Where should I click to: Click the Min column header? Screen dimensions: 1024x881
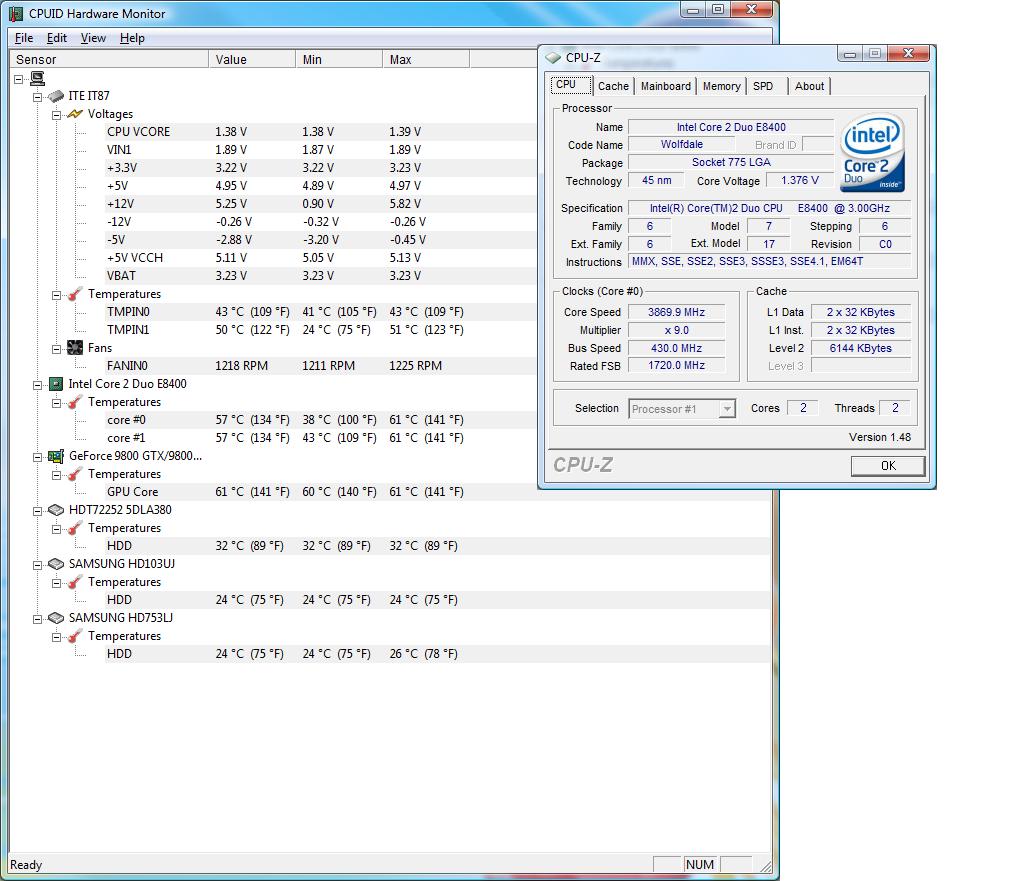339,59
